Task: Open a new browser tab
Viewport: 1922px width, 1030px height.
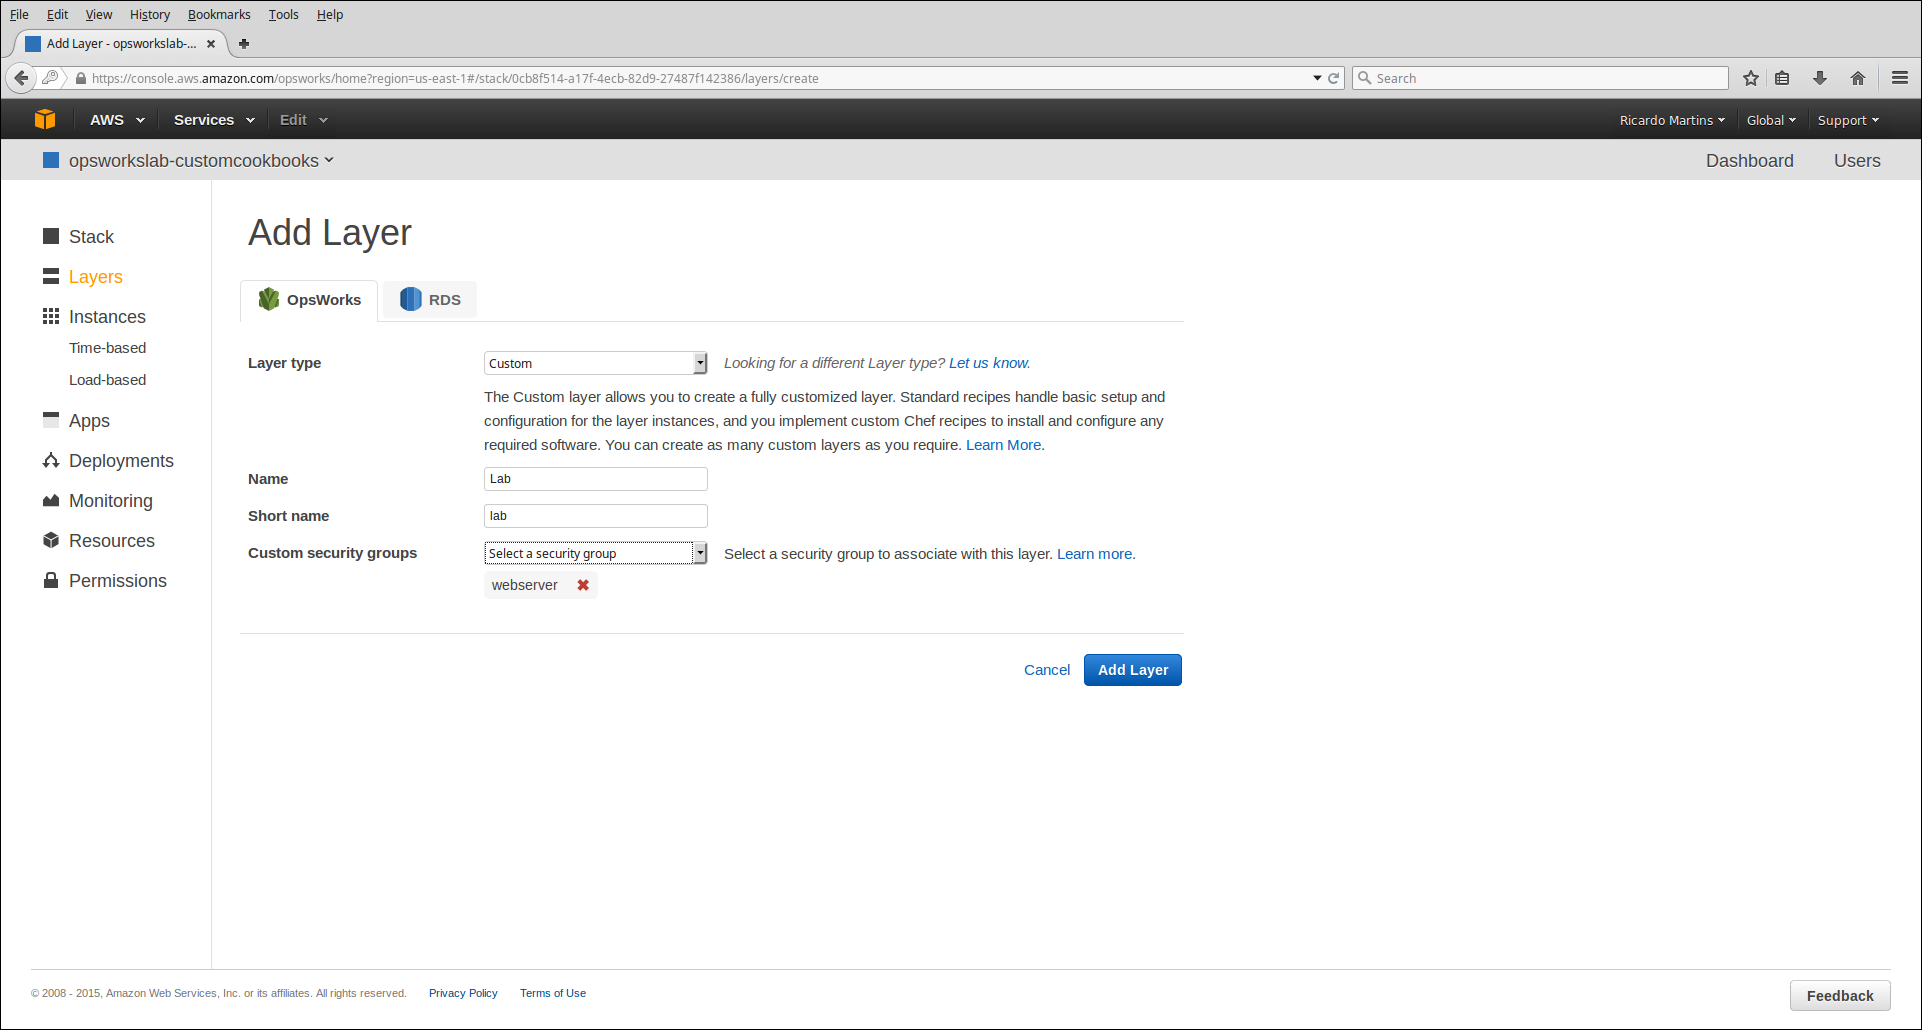Action: click(244, 44)
